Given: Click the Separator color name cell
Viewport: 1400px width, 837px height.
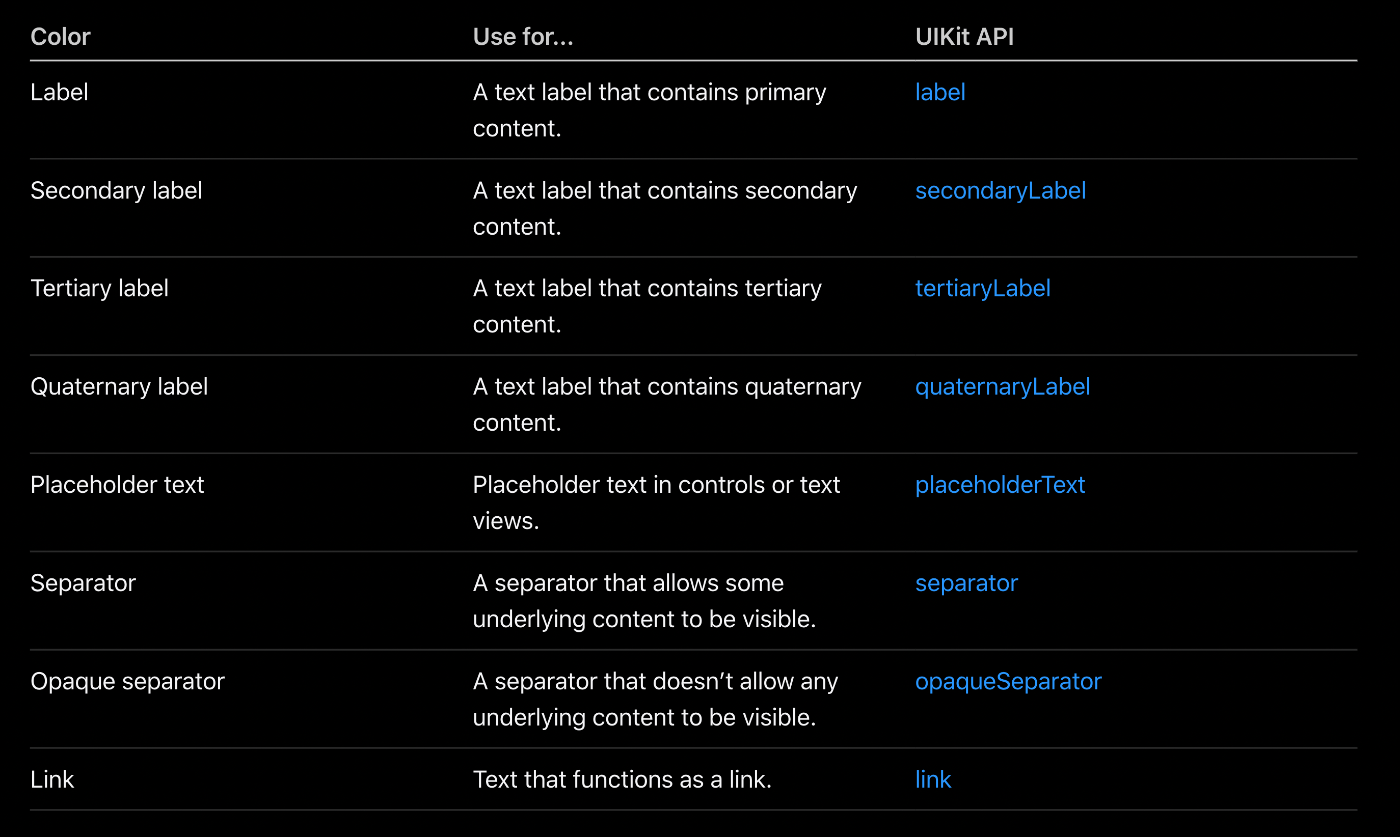Looking at the screenshot, I should [x=83, y=583].
